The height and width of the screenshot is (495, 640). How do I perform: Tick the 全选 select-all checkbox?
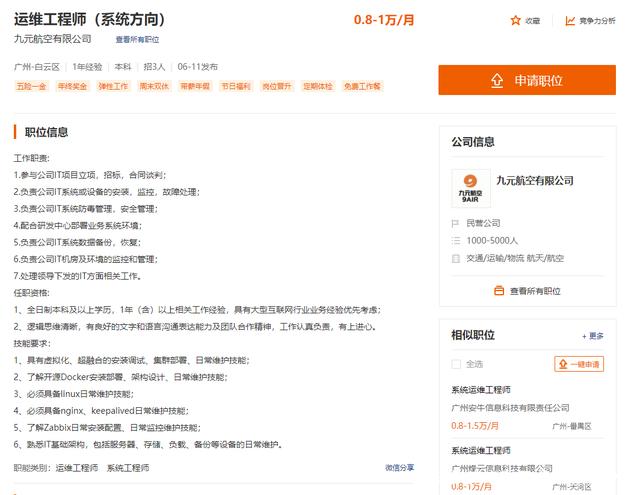[x=456, y=364]
